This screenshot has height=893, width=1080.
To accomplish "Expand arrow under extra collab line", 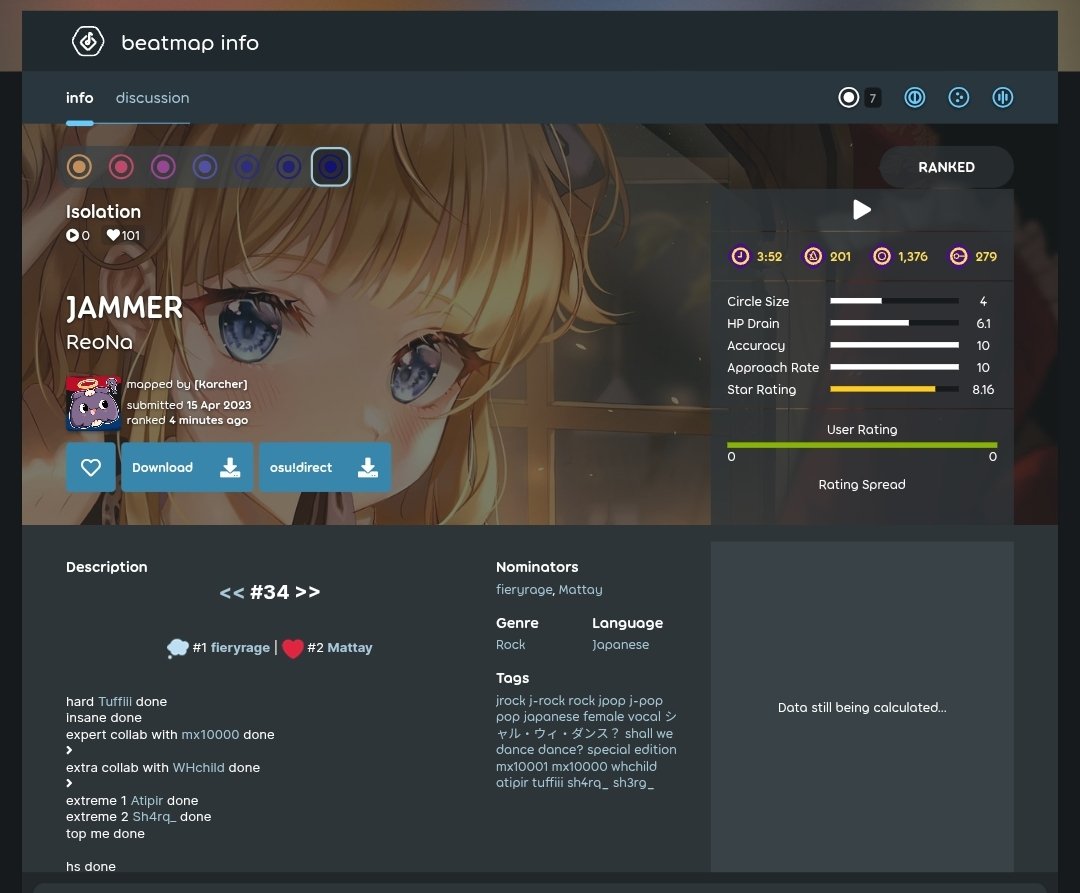I will click(x=69, y=784).
